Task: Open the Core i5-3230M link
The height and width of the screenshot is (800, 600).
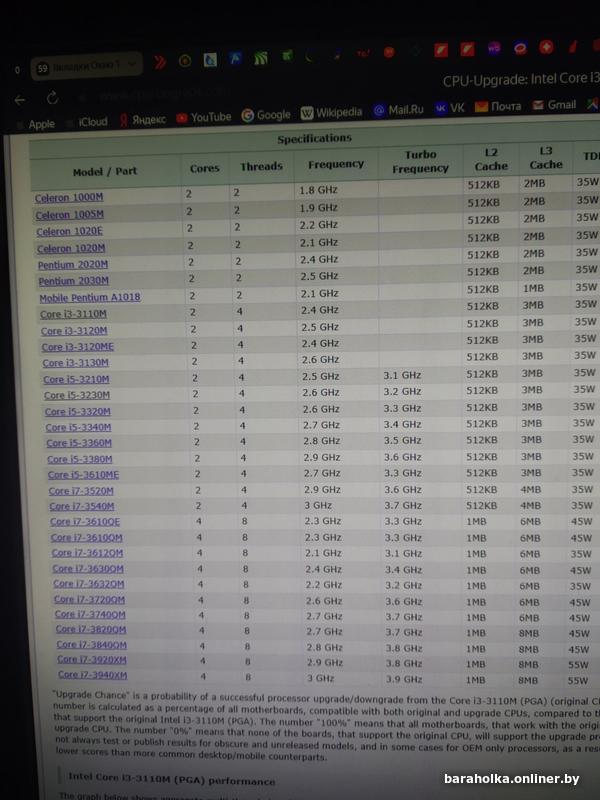Action: coord(77,395)
